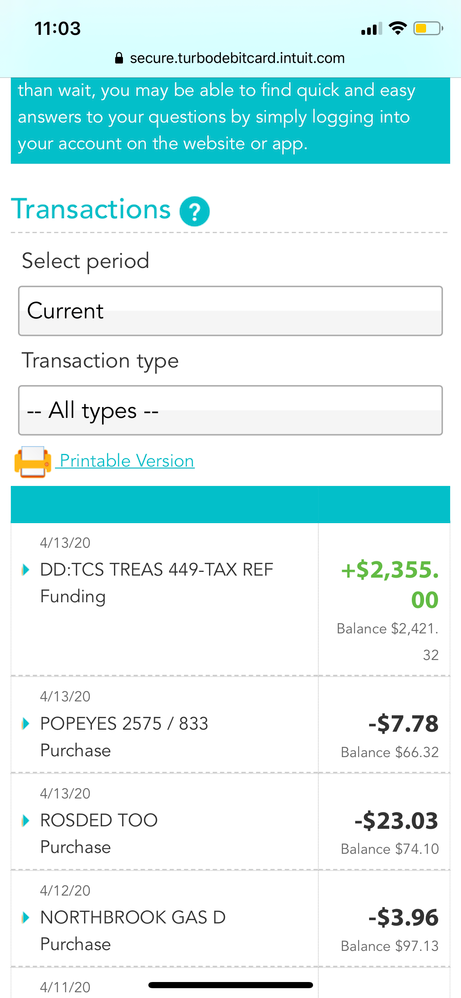This screenshot has width=461, height=998.
Task: Open the Printable Version link
Action: coord(125,460)
